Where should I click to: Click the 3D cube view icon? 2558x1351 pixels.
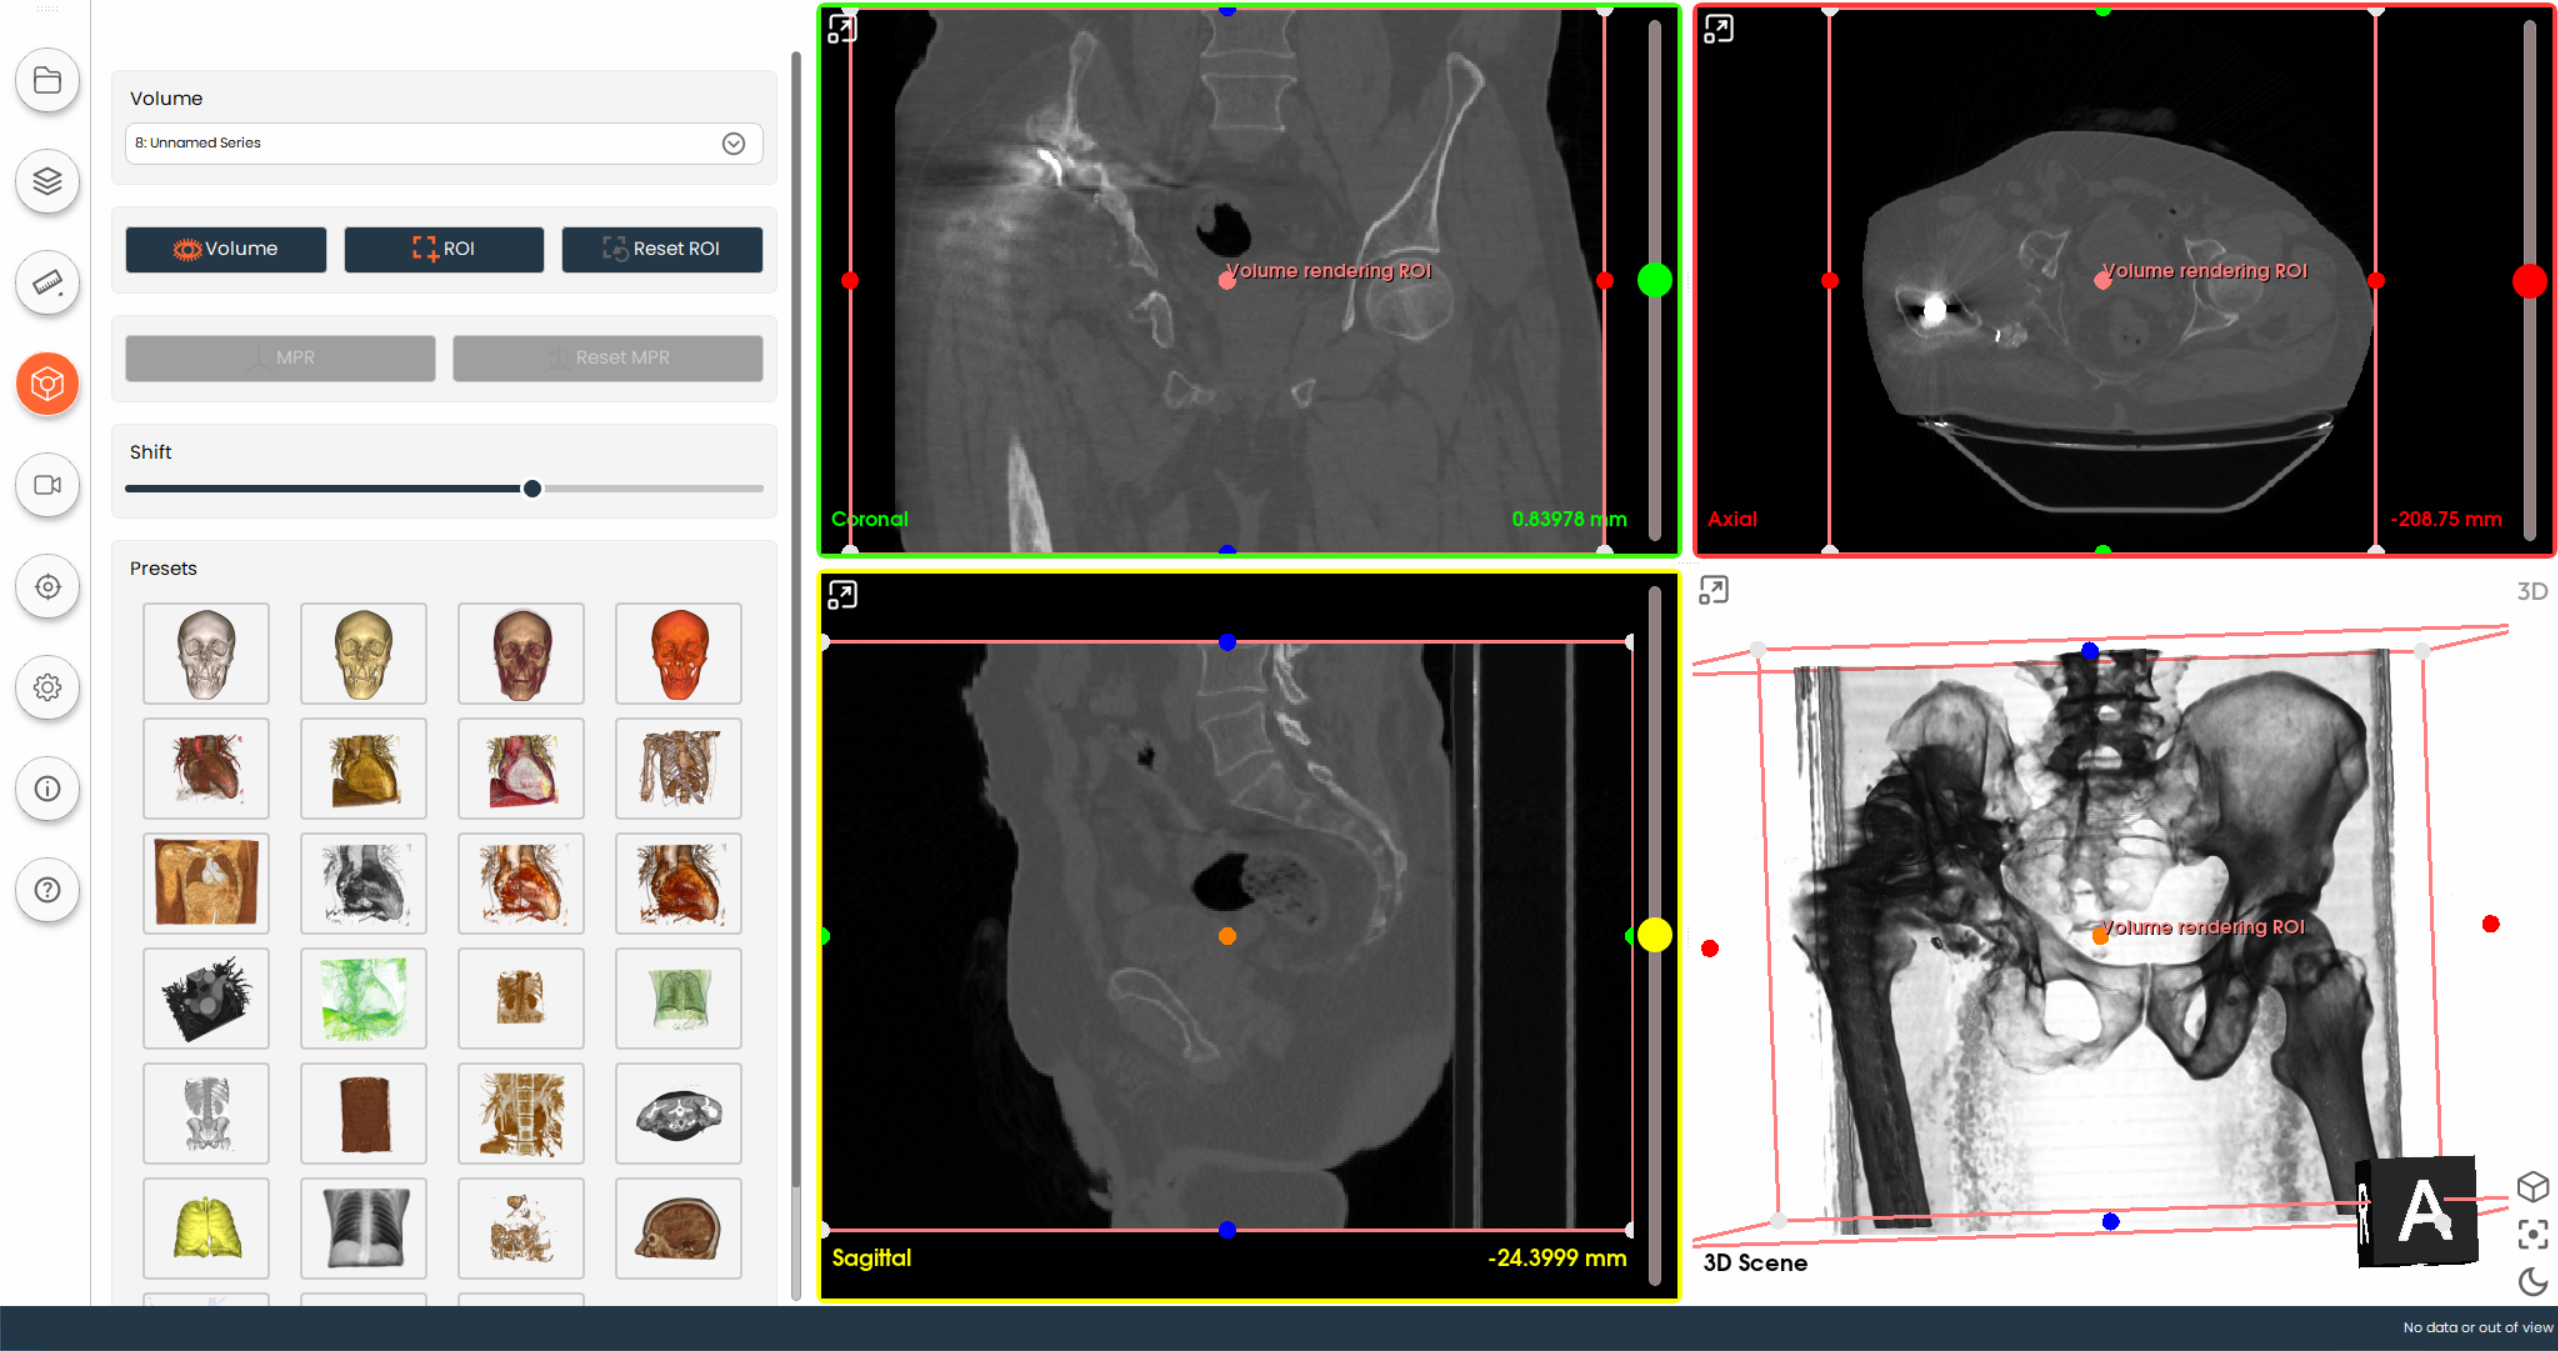point(2532,1187)
